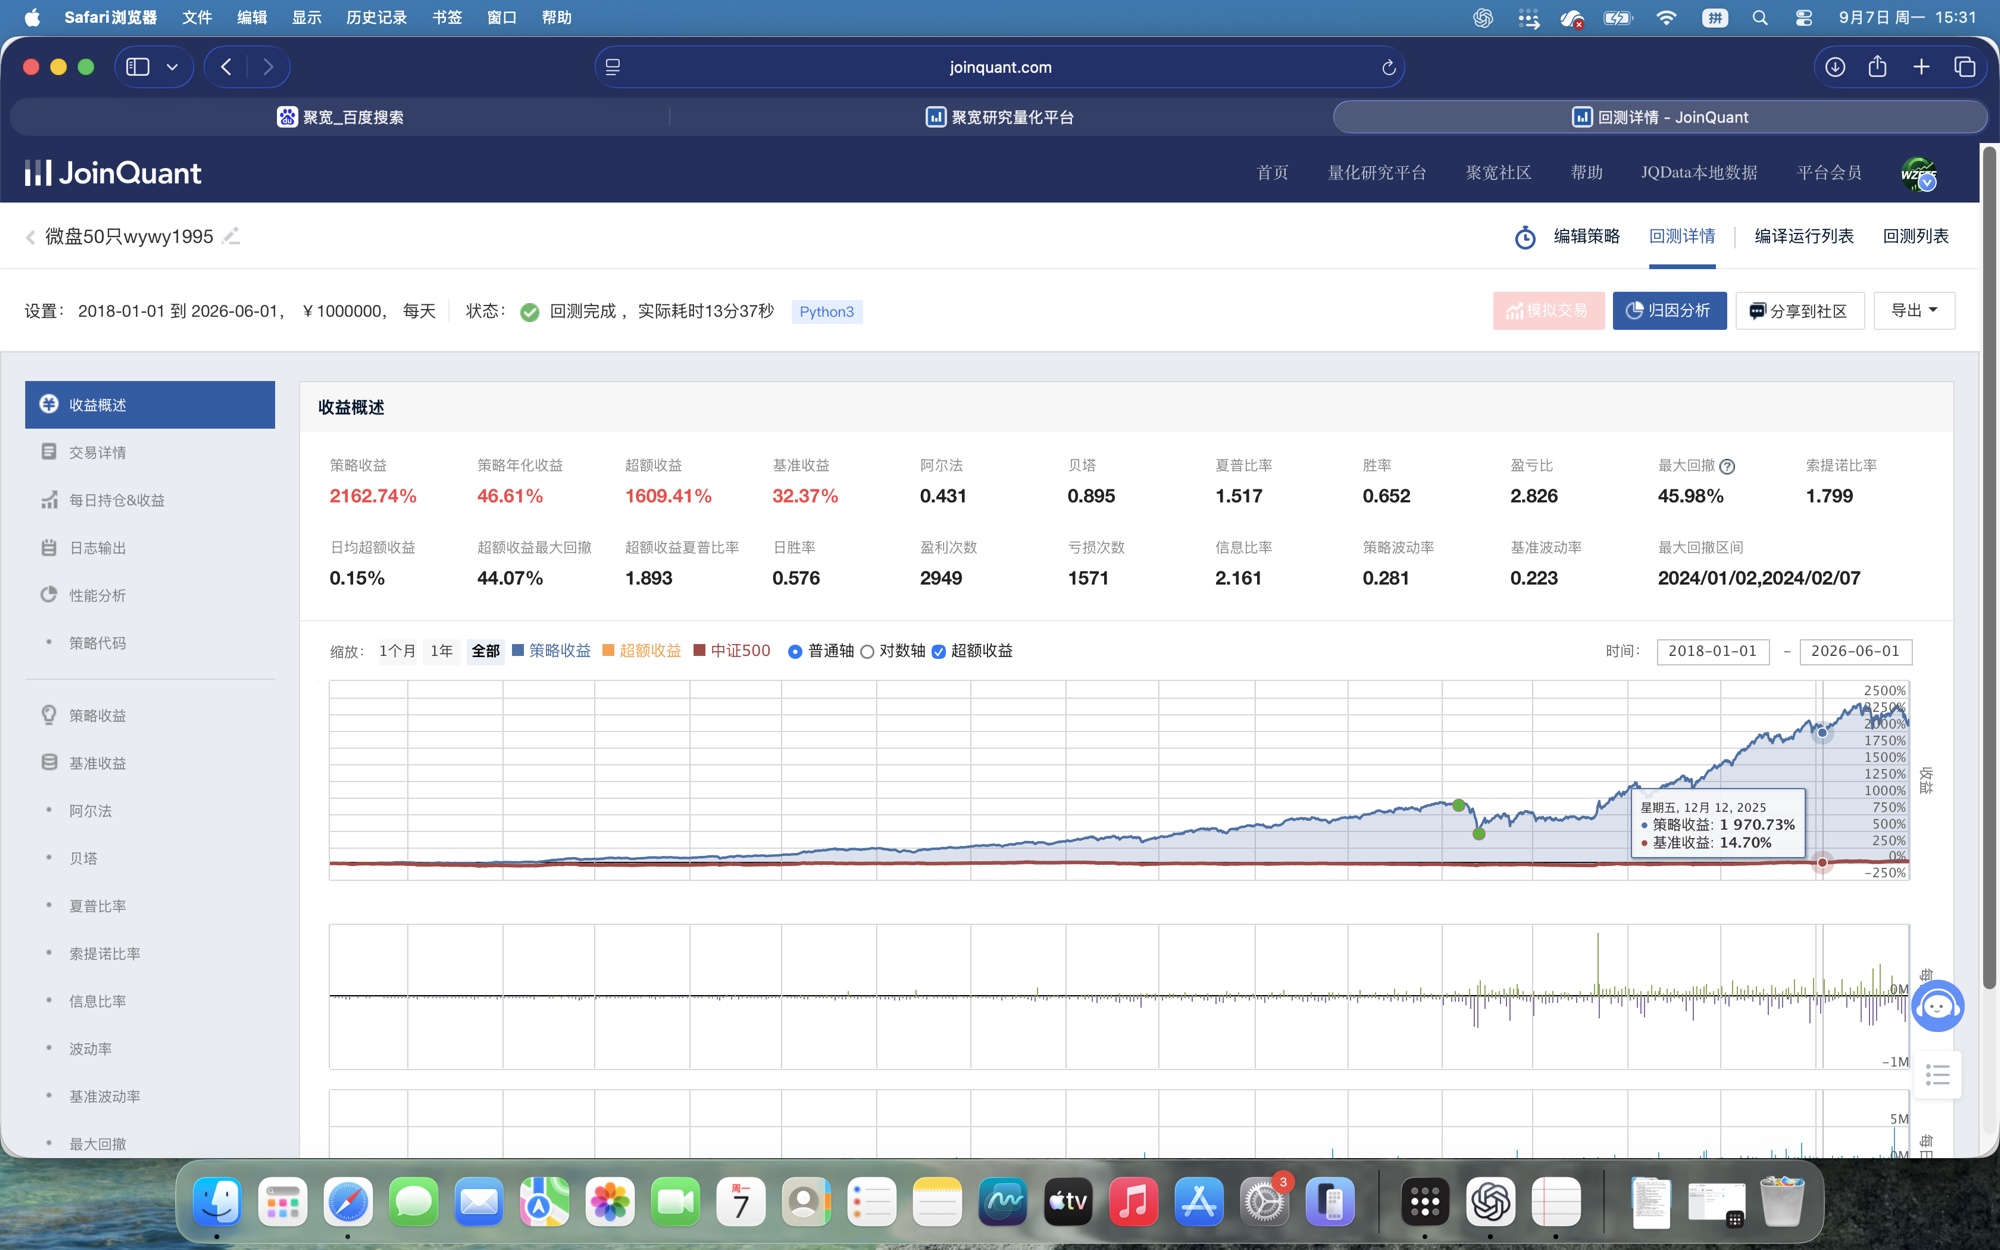Toggle the orange 超额收益 legend series

click(x=641, y=651)
